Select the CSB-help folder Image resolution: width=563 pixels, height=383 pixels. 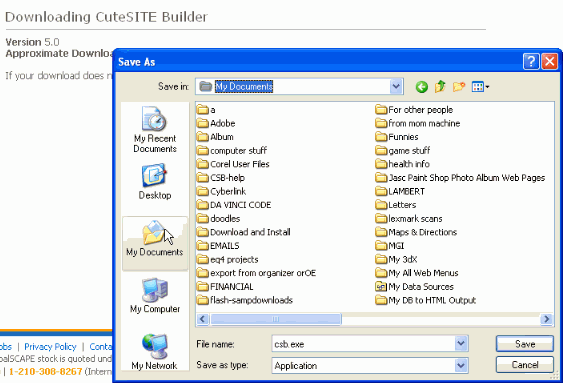pyautogui.click(x=221, y=178)
